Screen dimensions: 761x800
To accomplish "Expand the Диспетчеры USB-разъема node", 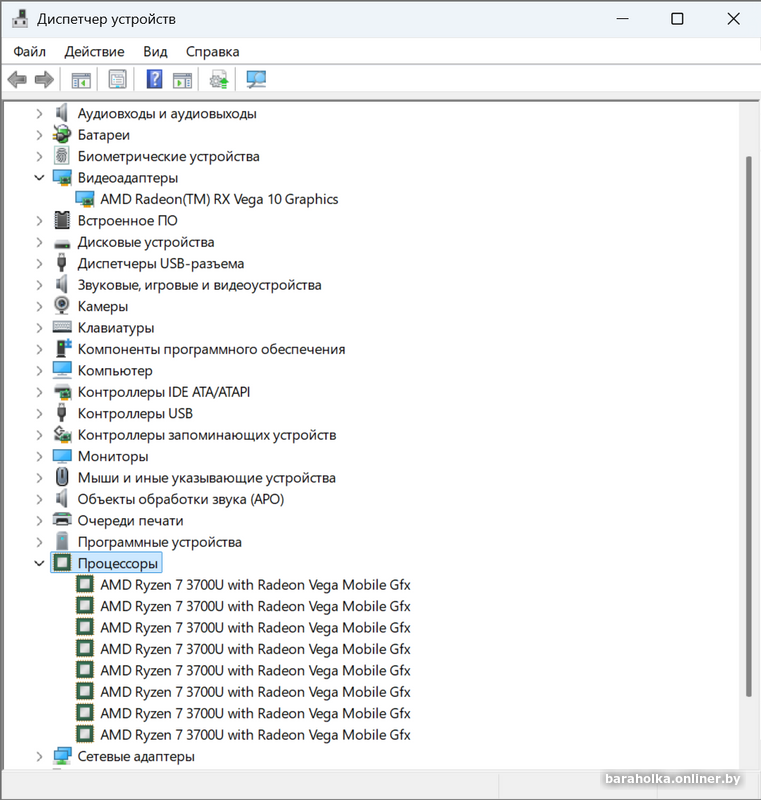I will click(x=39, y=263).
